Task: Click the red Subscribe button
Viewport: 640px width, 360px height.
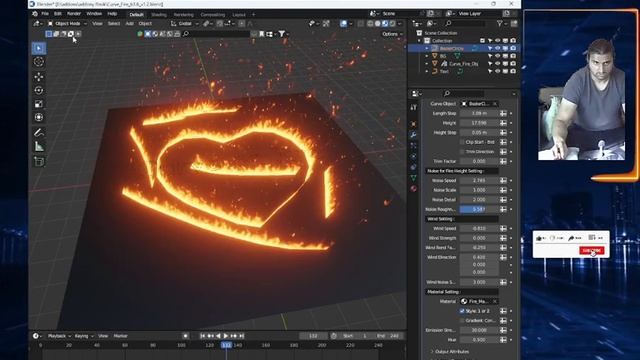Action: 591,250
